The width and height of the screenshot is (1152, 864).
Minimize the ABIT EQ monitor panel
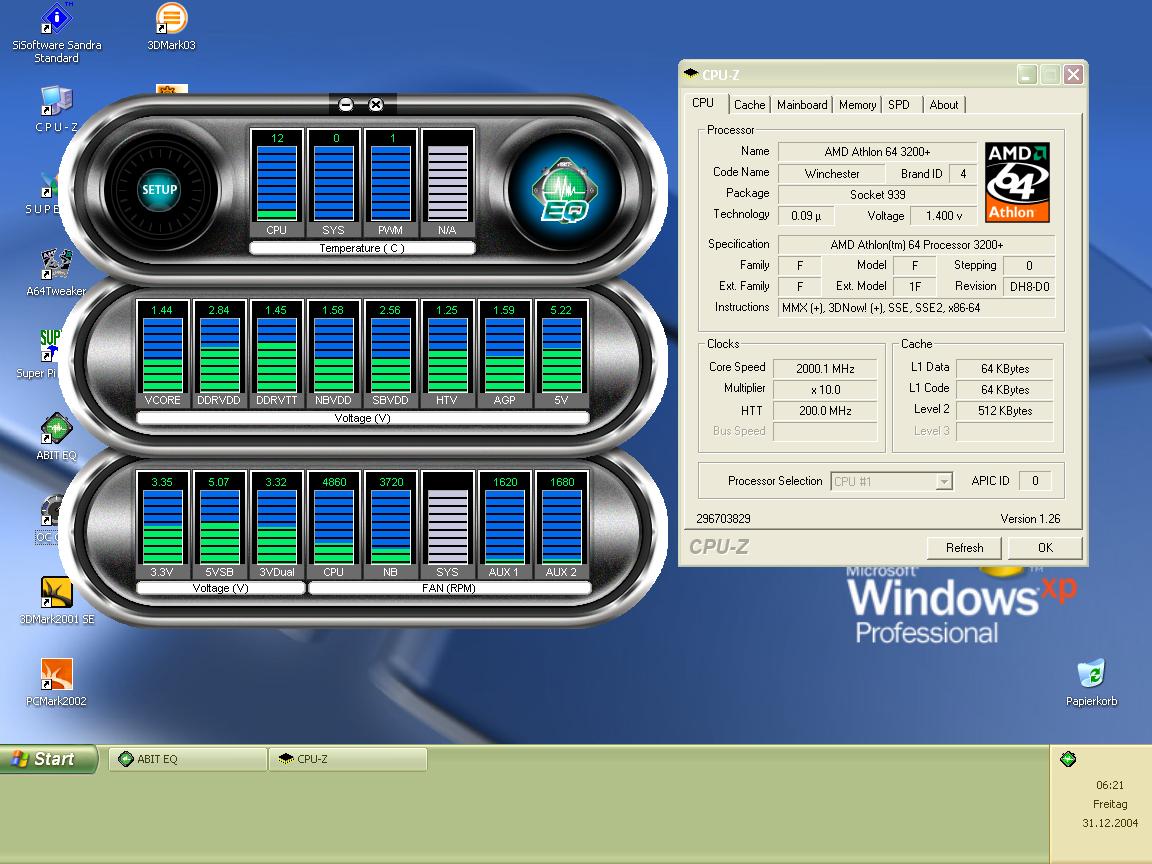click(346, 105)
